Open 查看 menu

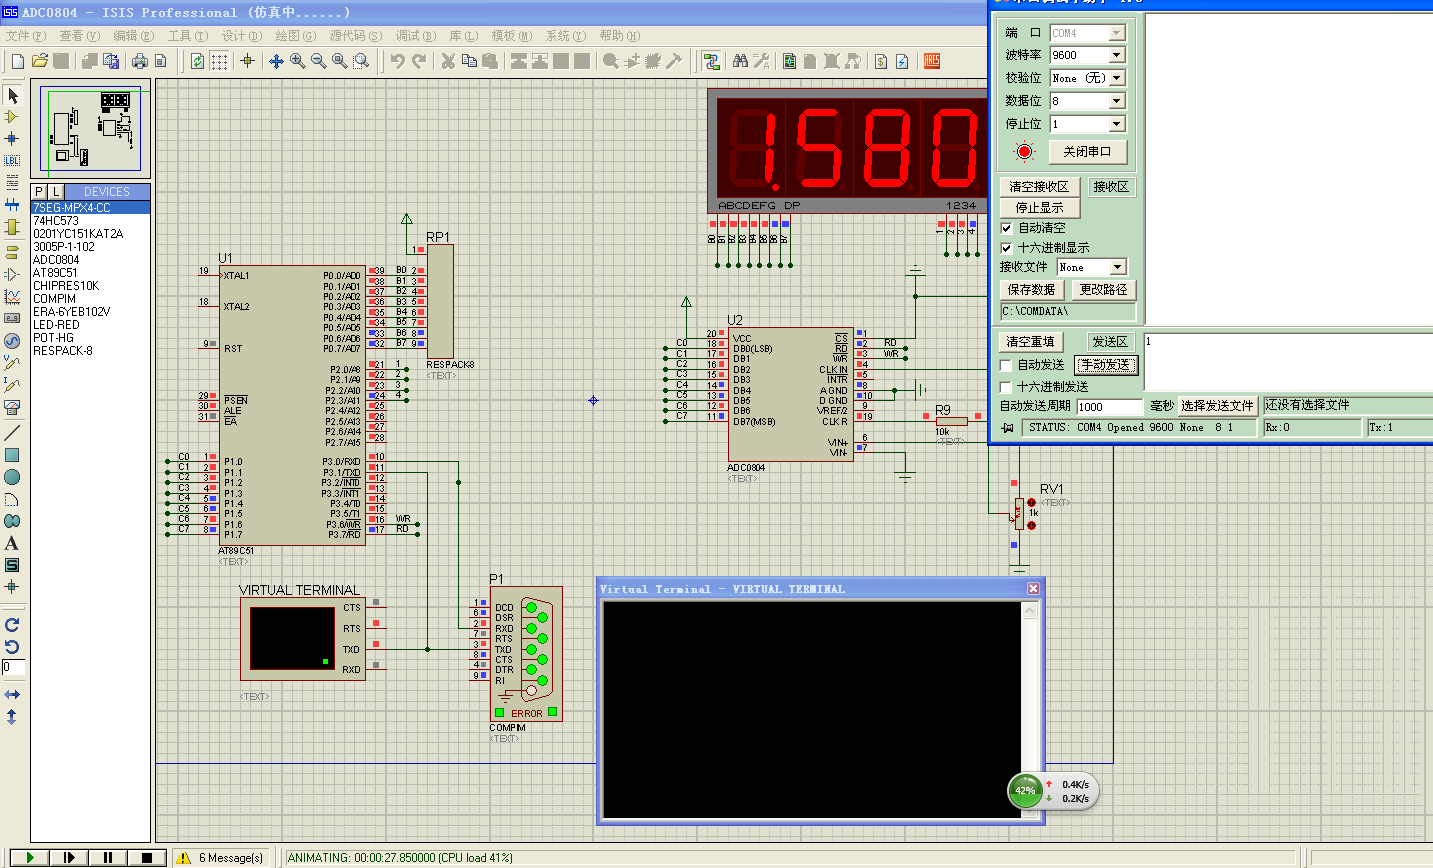coord(79,36)
